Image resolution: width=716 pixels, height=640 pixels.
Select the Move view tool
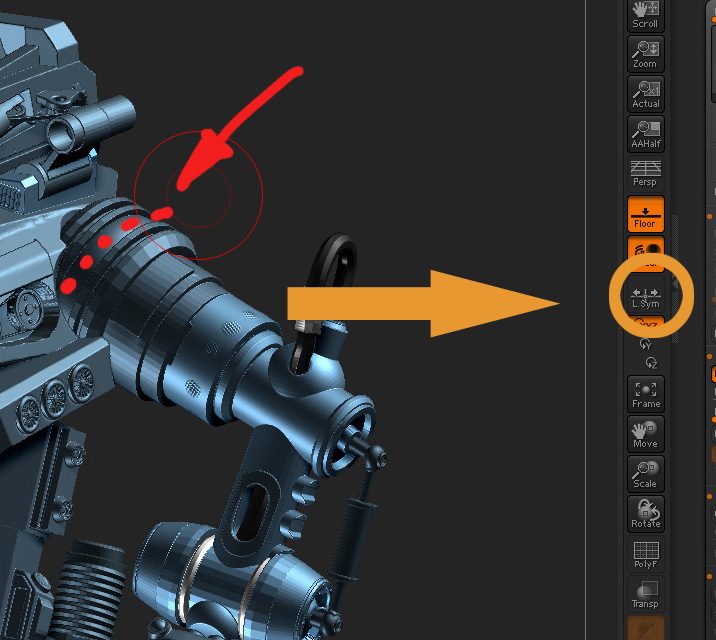(646, 434)
